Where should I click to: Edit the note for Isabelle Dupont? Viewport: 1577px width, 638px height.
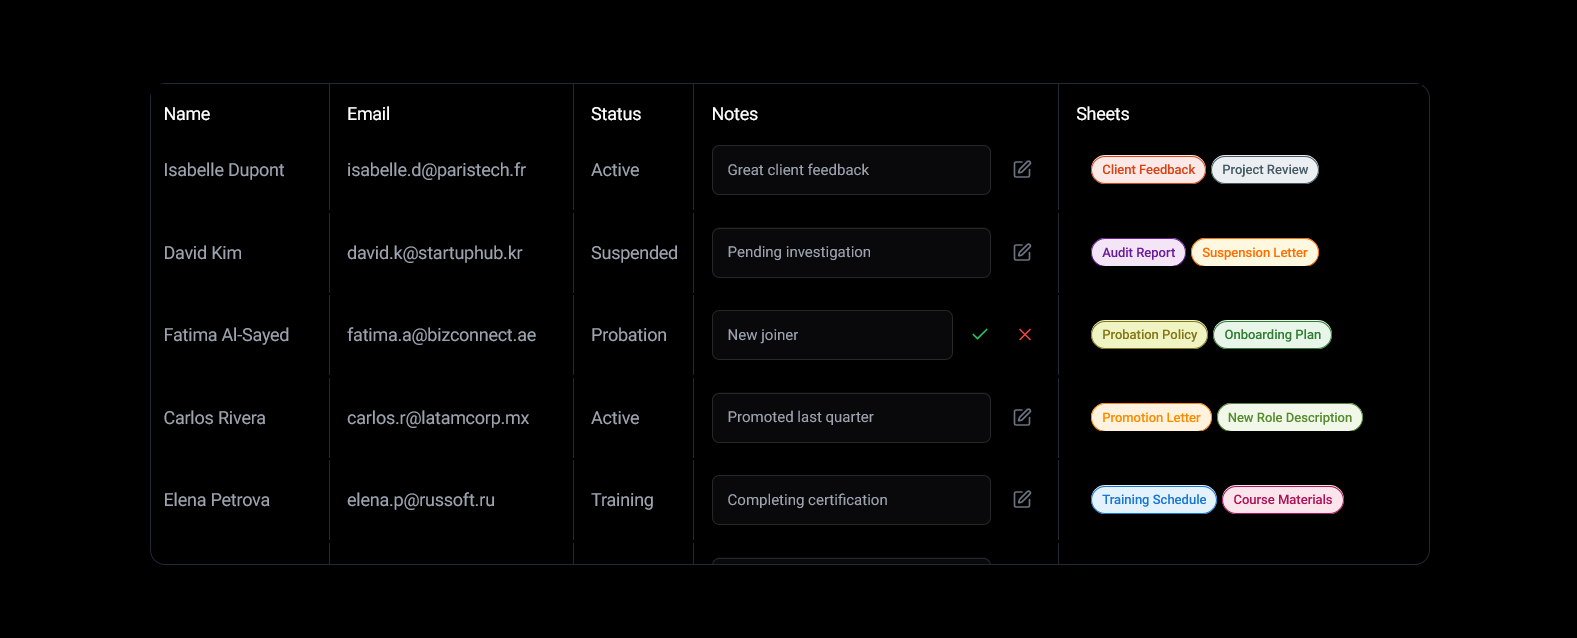[x=1022, y=170]
